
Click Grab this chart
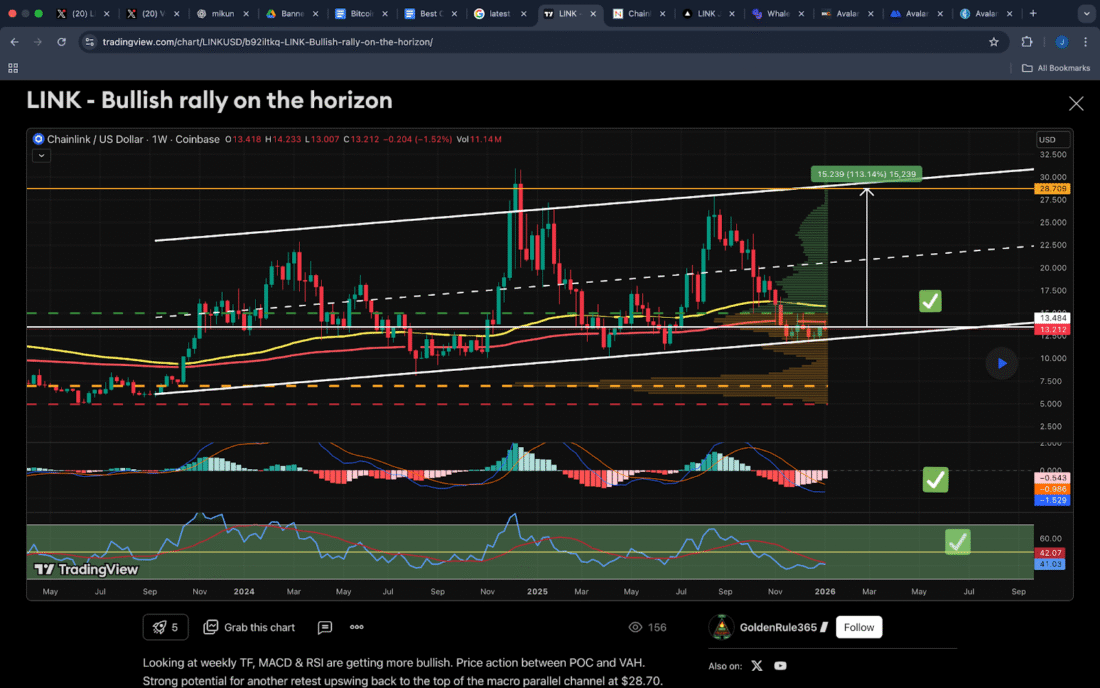coord(249,627)
